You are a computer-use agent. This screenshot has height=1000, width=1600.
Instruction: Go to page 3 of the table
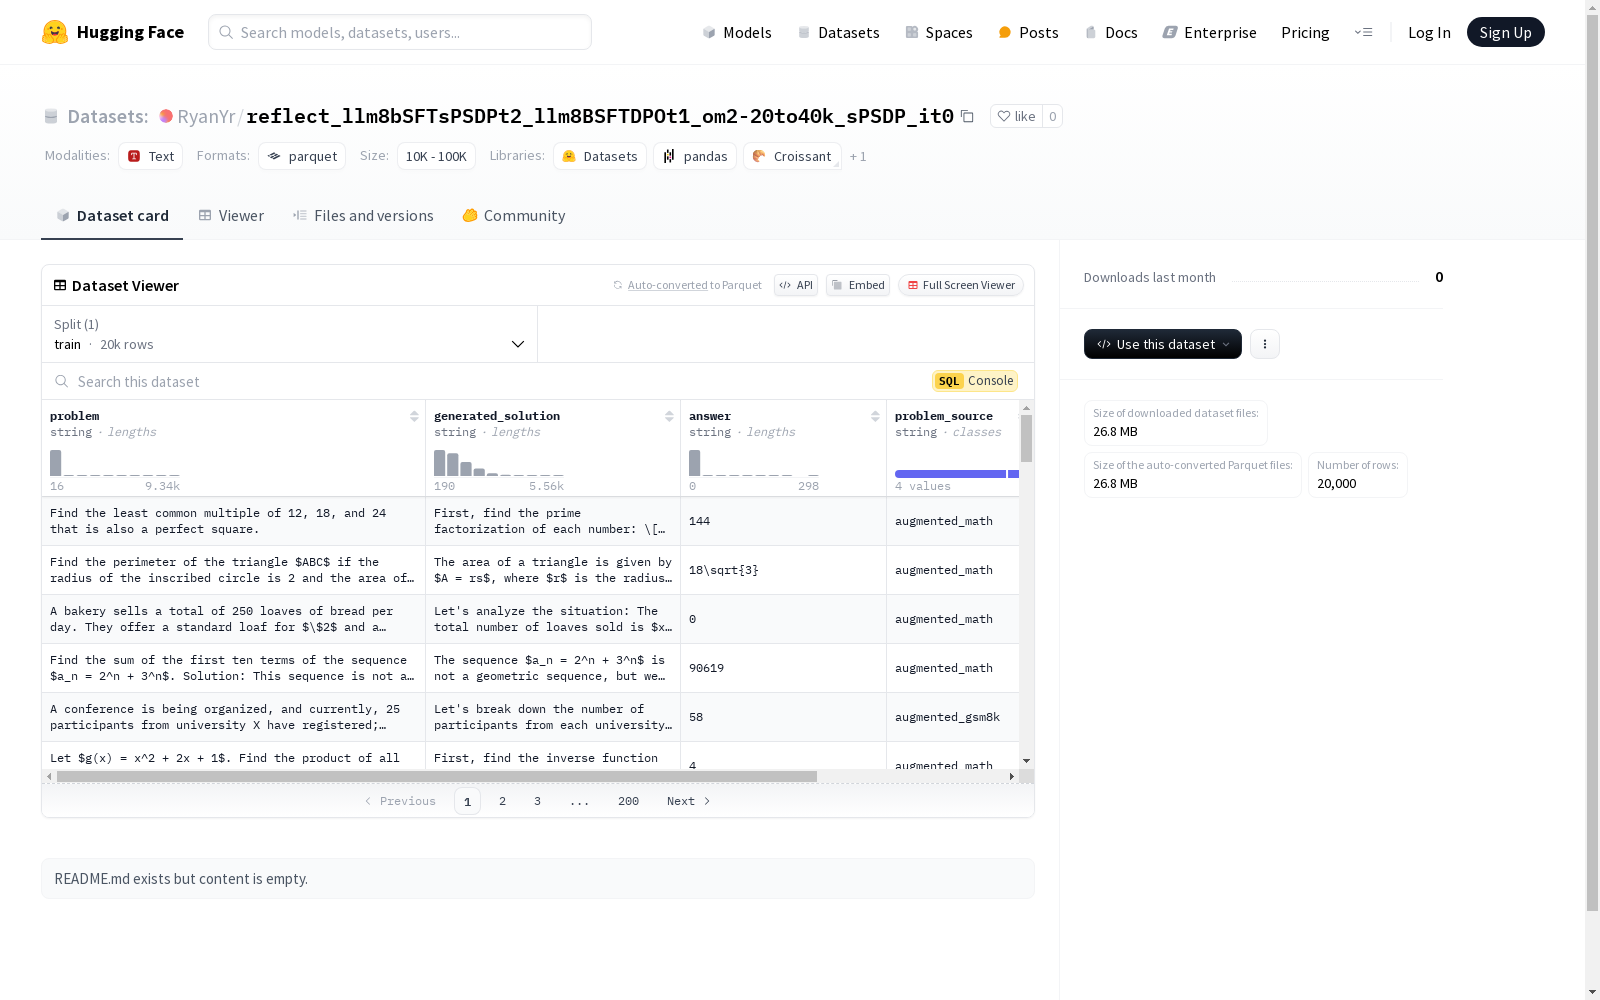537,801
